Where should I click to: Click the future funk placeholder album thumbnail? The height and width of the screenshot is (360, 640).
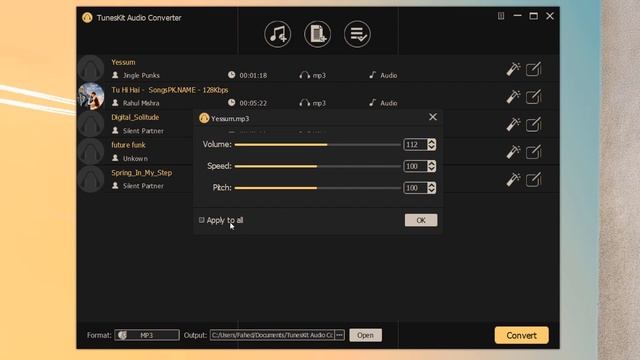coord(91,151)
